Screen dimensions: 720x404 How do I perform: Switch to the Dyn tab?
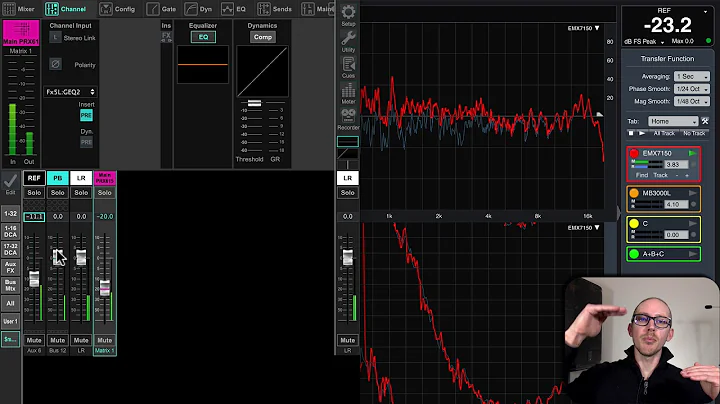tap(199, 9)
